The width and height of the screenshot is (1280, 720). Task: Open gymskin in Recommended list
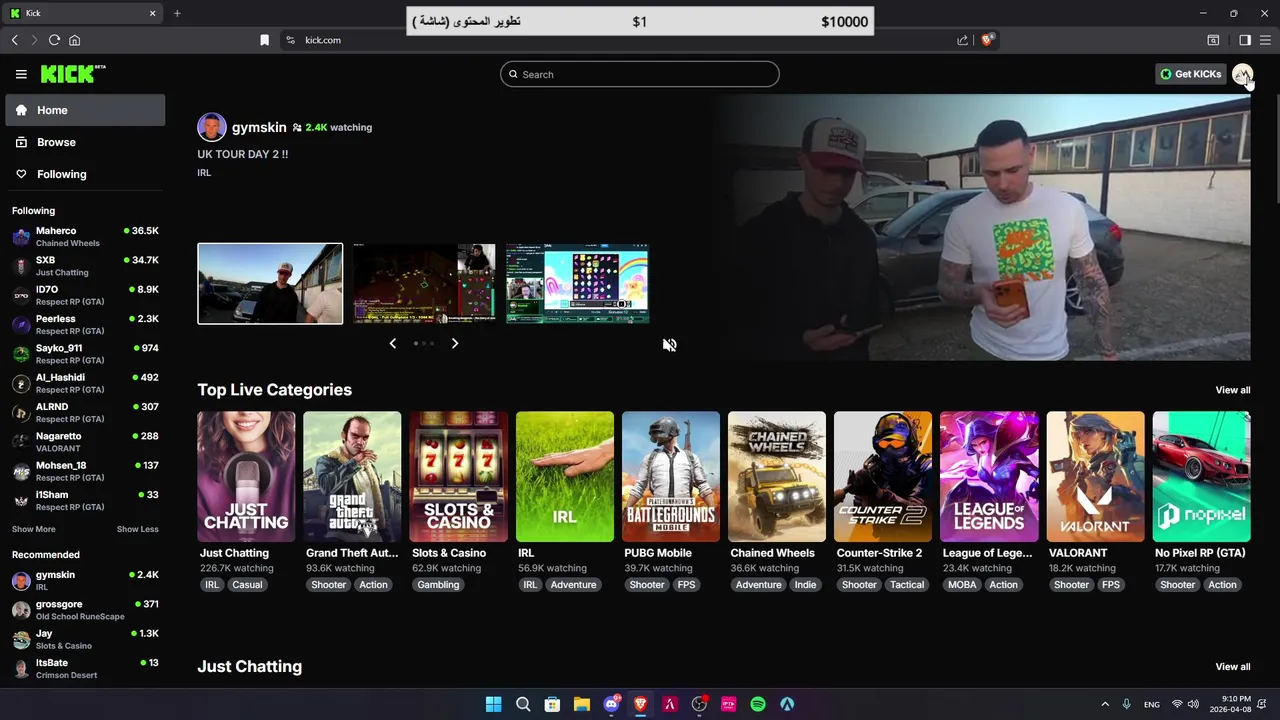pyautogui.click(x=85, y=581)
